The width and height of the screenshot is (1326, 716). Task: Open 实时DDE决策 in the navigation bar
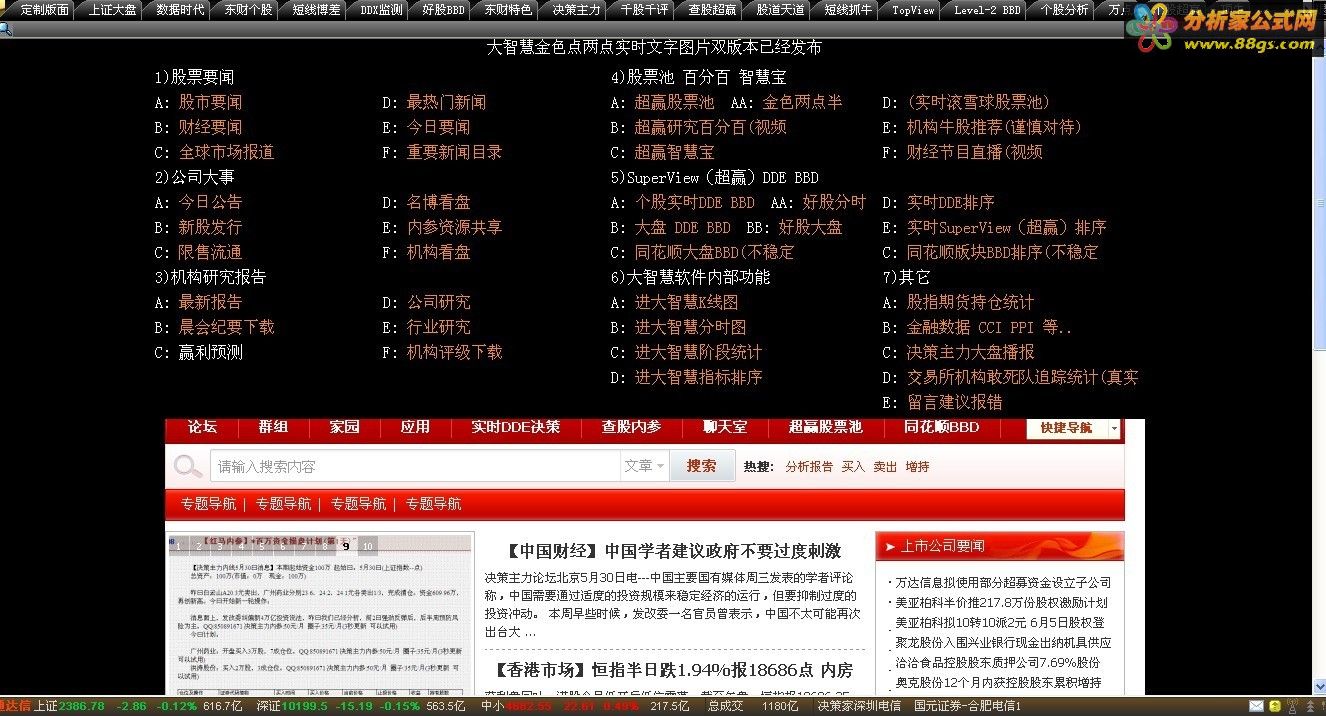click(x=515, y=427)
